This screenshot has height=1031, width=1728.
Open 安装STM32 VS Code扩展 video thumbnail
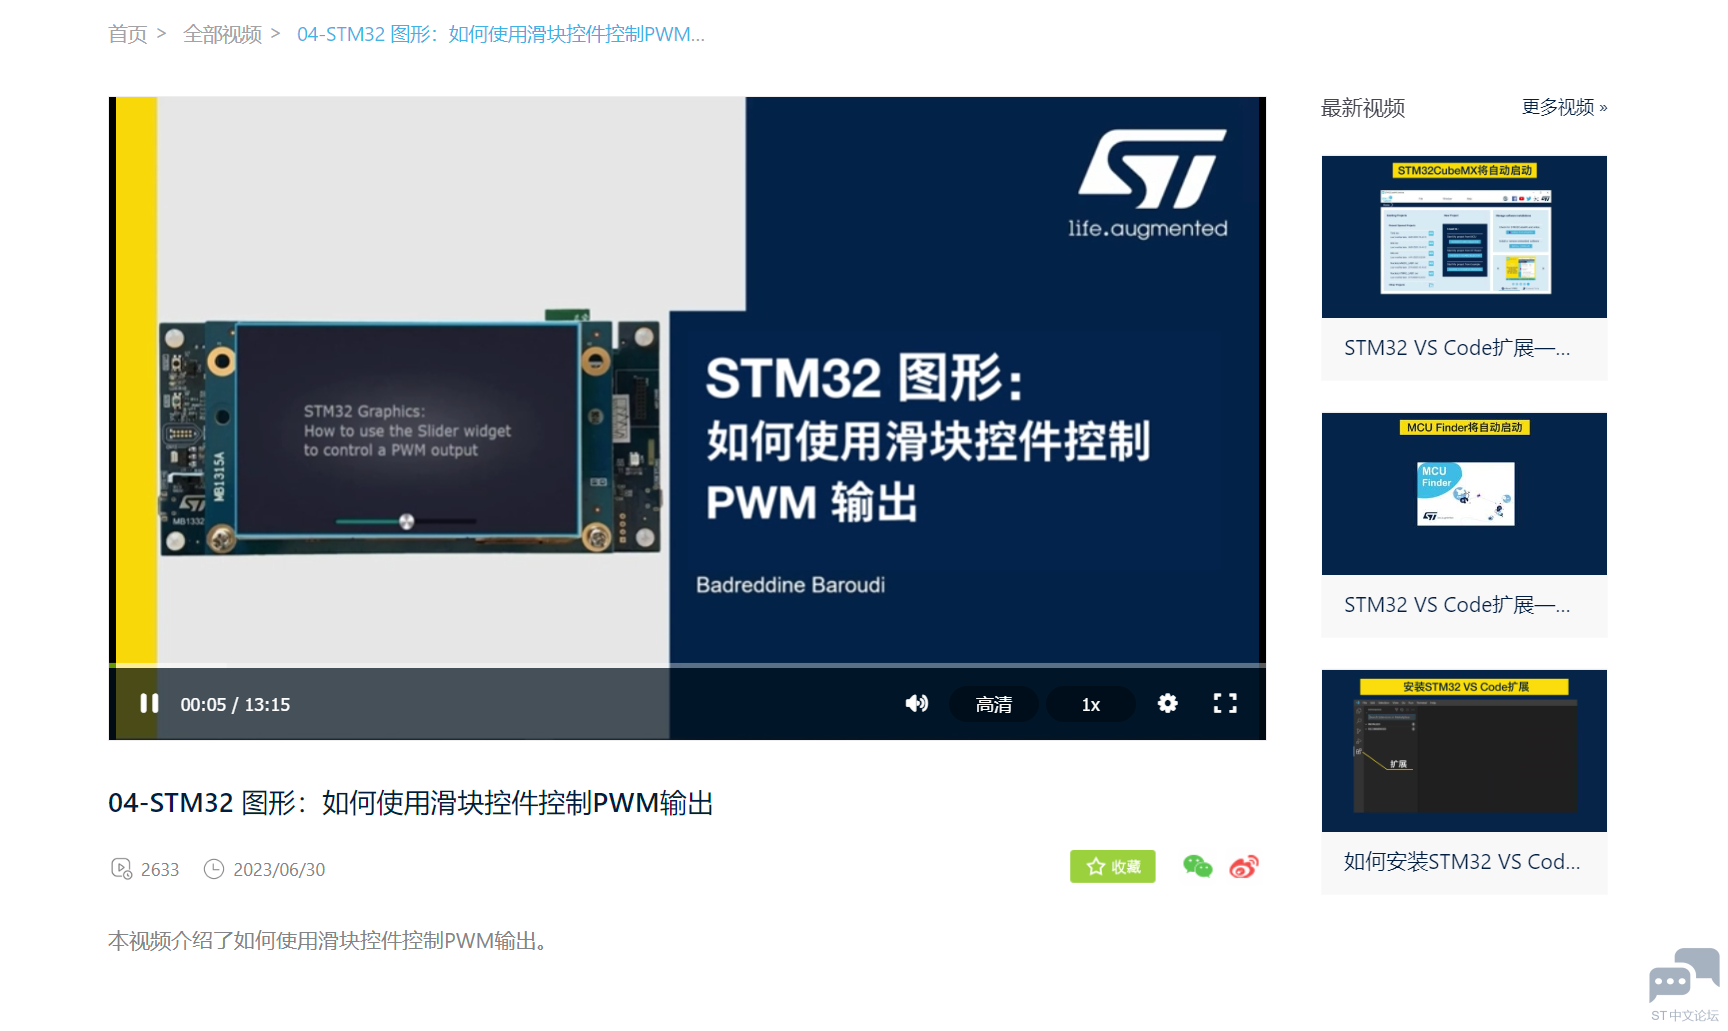1464,751
